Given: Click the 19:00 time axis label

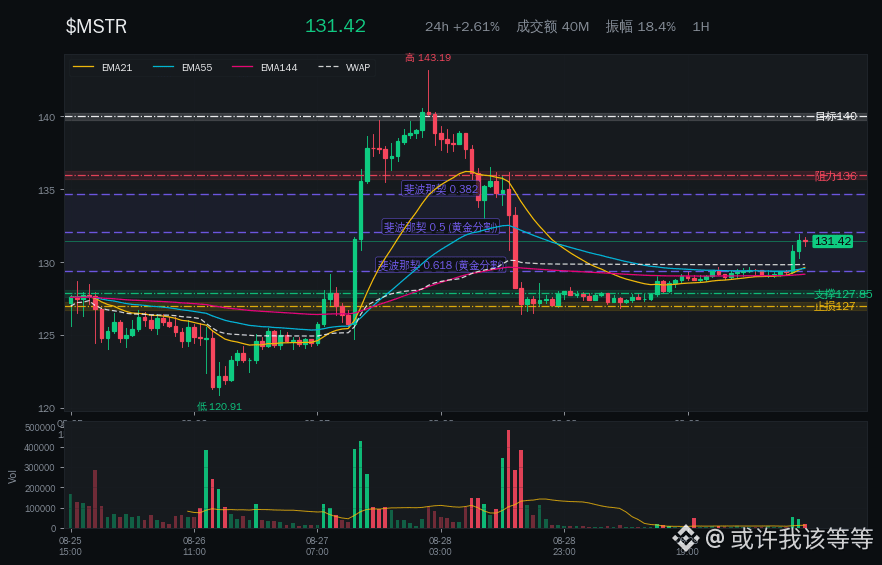Looking at the screenshot, I should tap(688, 551).
